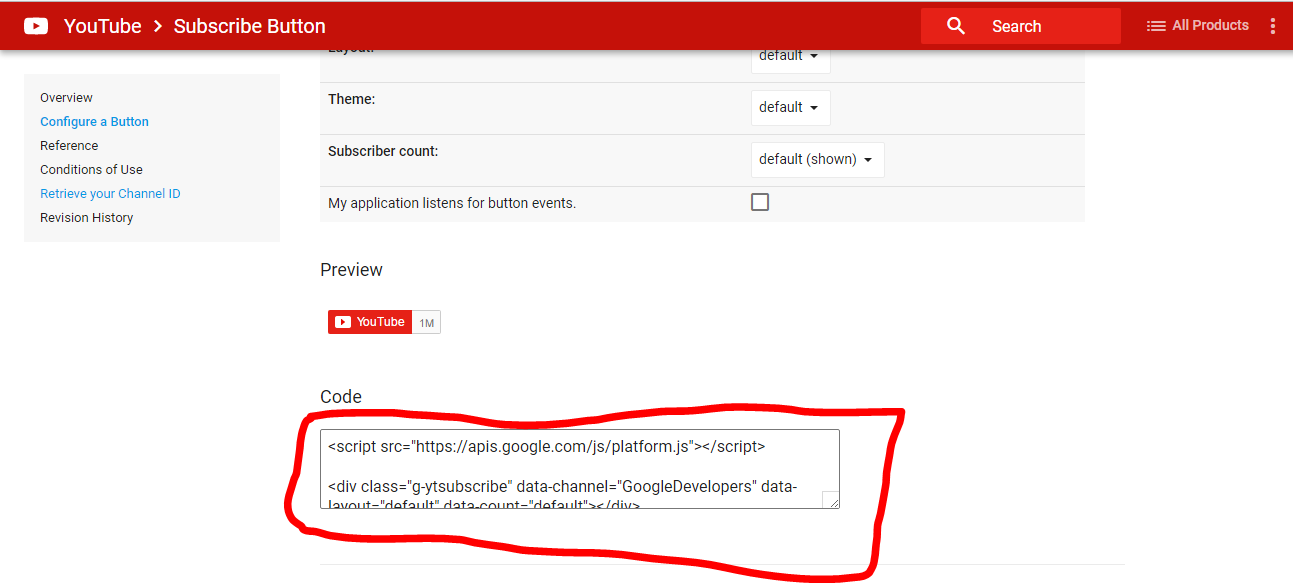Click the 'Preview' section heading
This screenshot has height=583, width=1293.
351,270
